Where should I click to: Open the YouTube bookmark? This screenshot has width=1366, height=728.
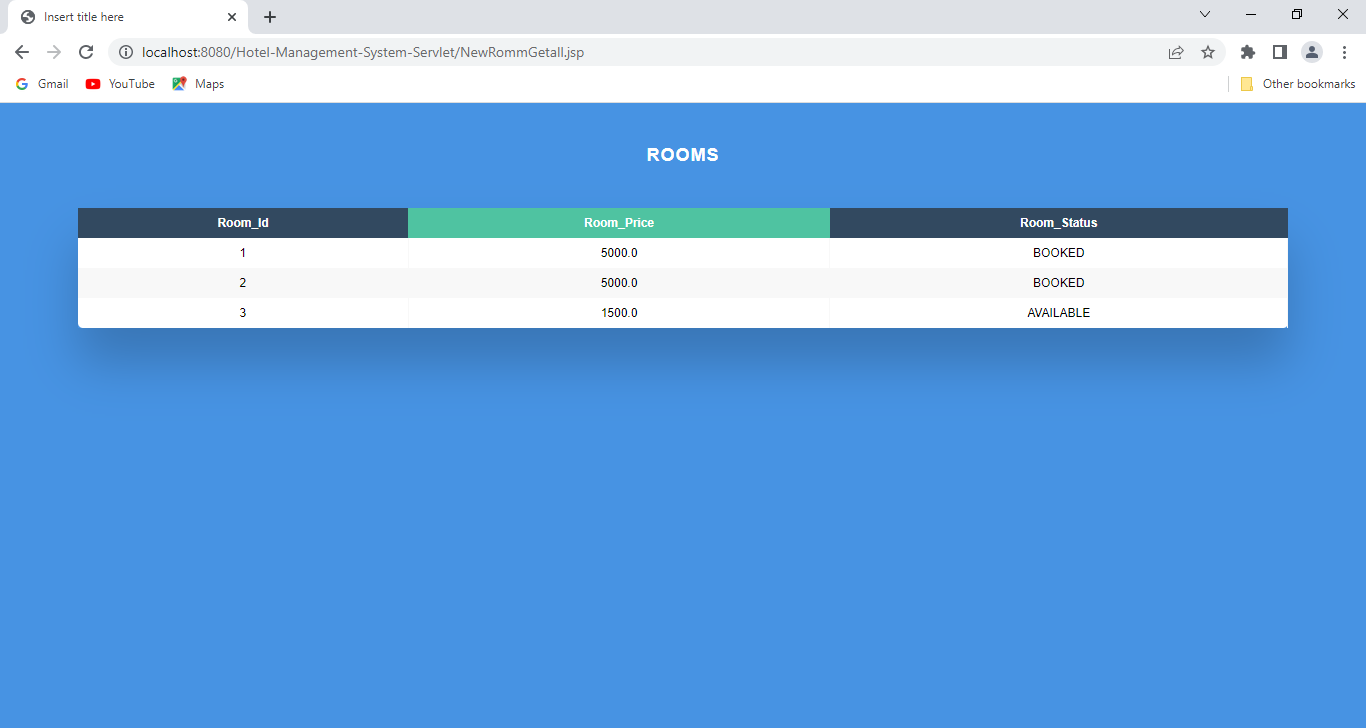click(120, 84)
